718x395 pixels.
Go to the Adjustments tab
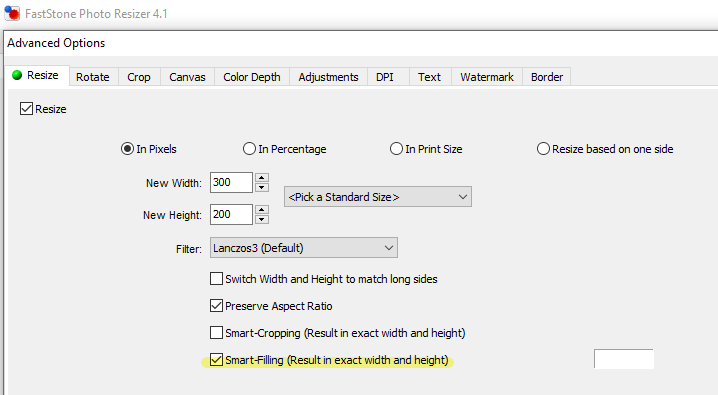click(x=328, y=77)
